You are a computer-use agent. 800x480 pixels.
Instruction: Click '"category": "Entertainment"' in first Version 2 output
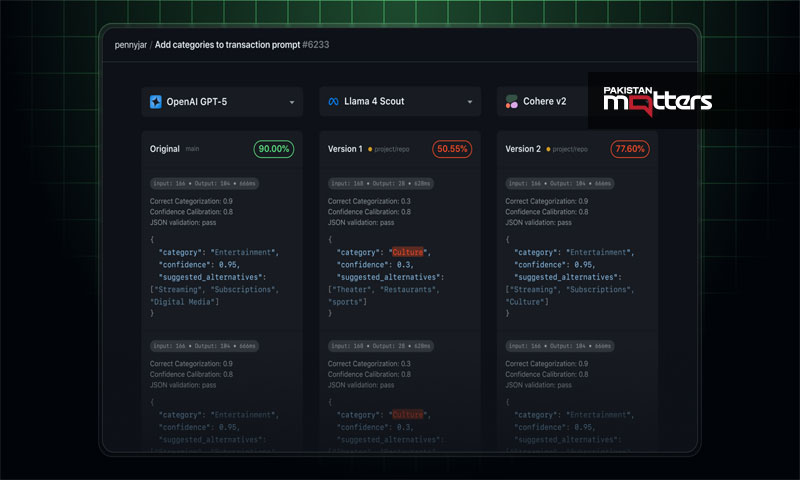(574, 252)
